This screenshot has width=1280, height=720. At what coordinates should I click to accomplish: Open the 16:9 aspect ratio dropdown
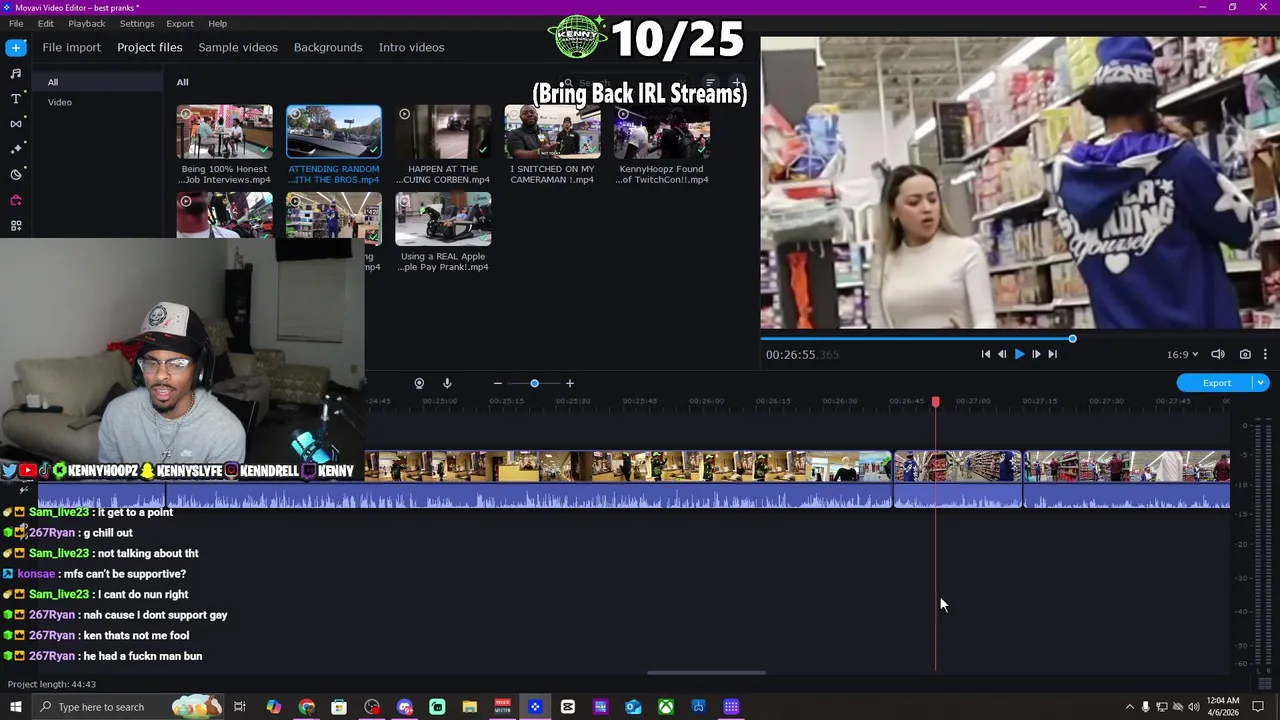[1182, 354]
